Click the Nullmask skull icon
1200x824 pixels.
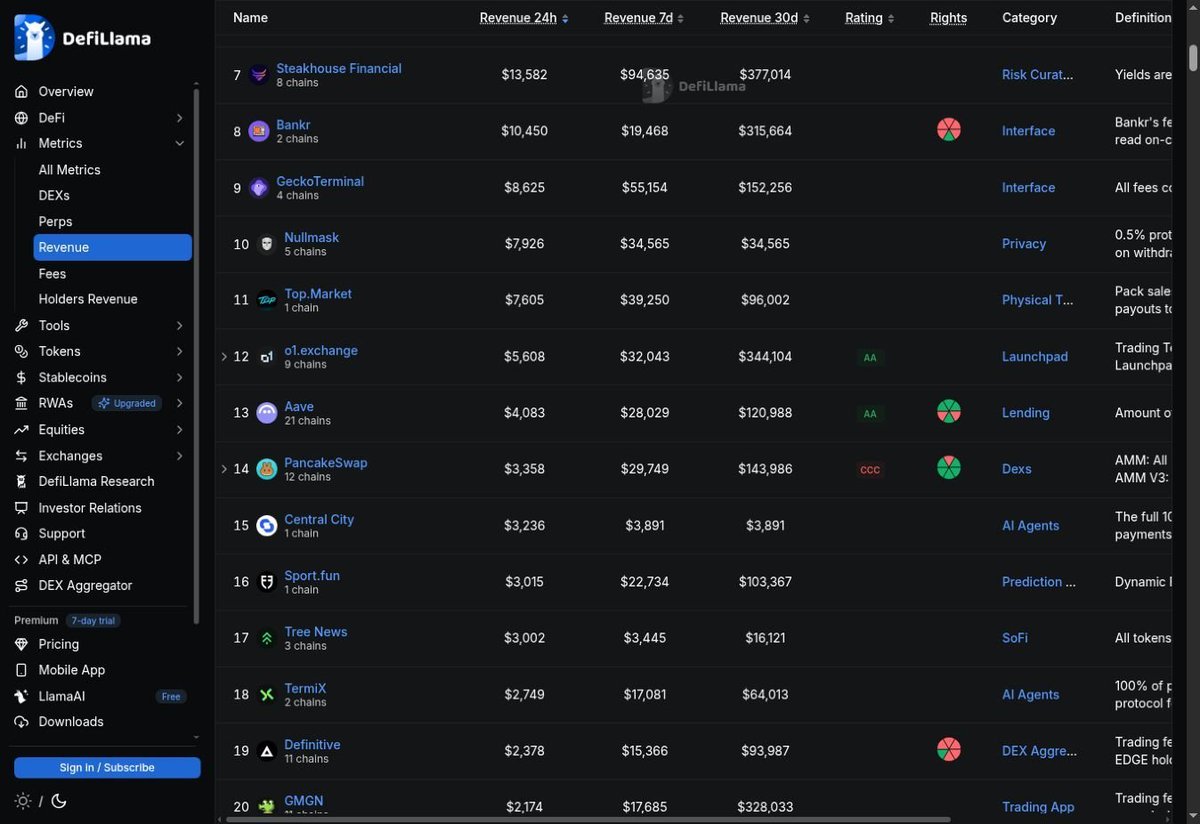[267, 244]
